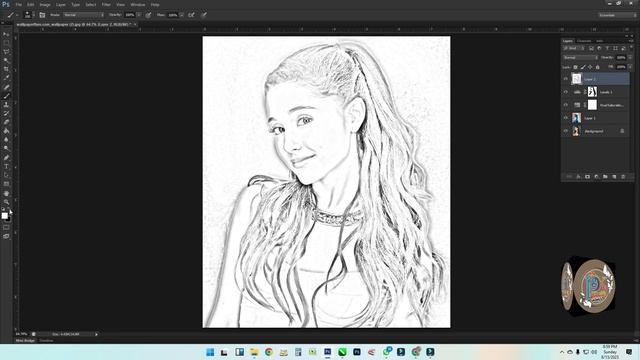Select the Brush tool in the toolbox
640x360 pixels.
(6, 96)
